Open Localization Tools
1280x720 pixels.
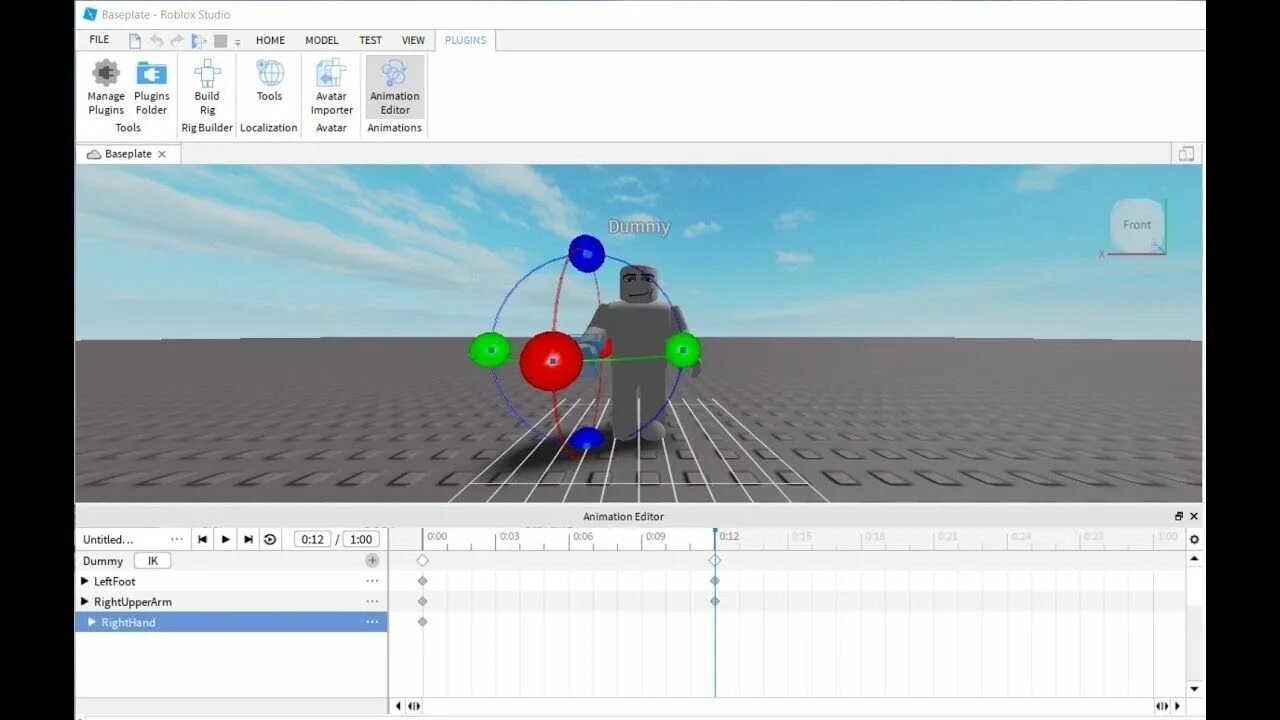269,82
